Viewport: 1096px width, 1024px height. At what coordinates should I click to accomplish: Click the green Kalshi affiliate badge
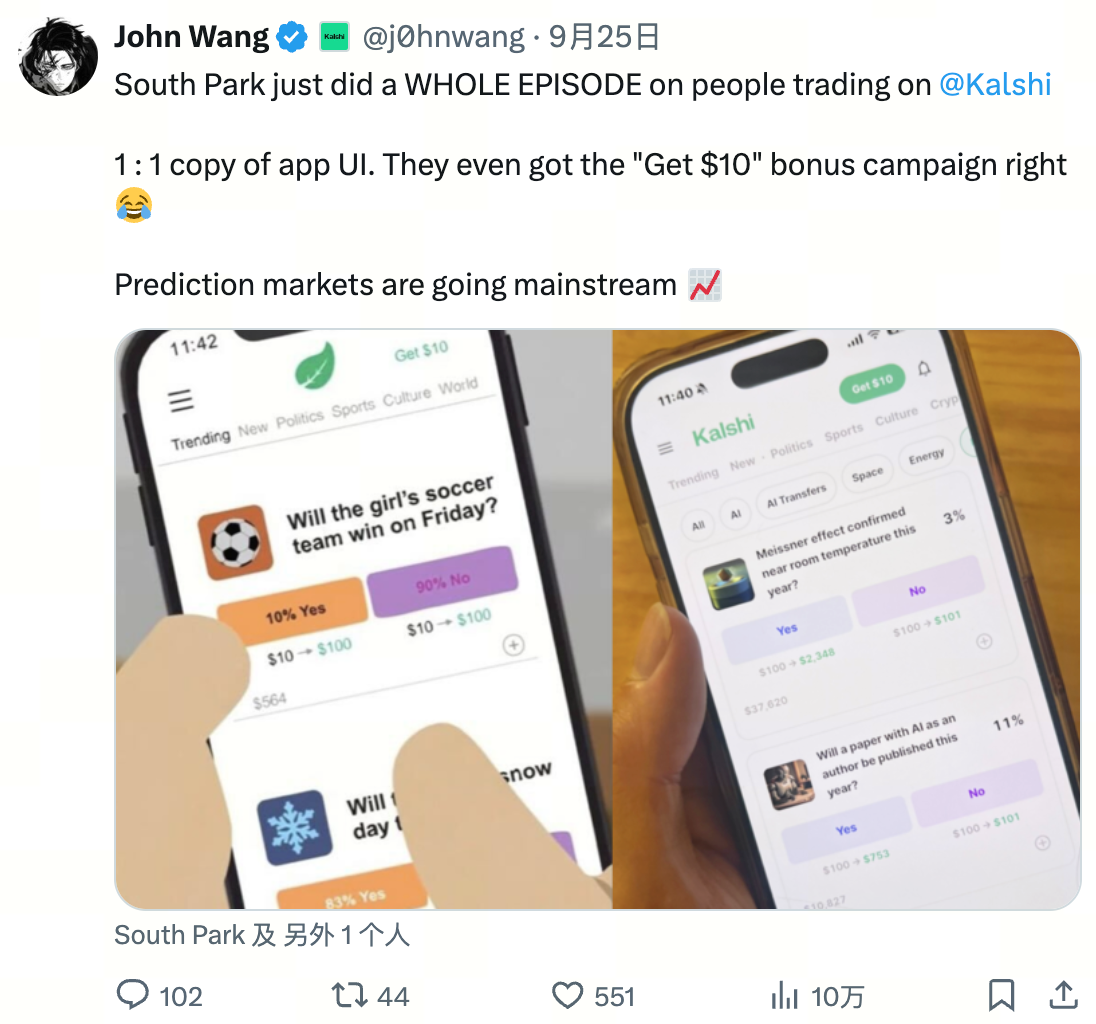point(334,37)
